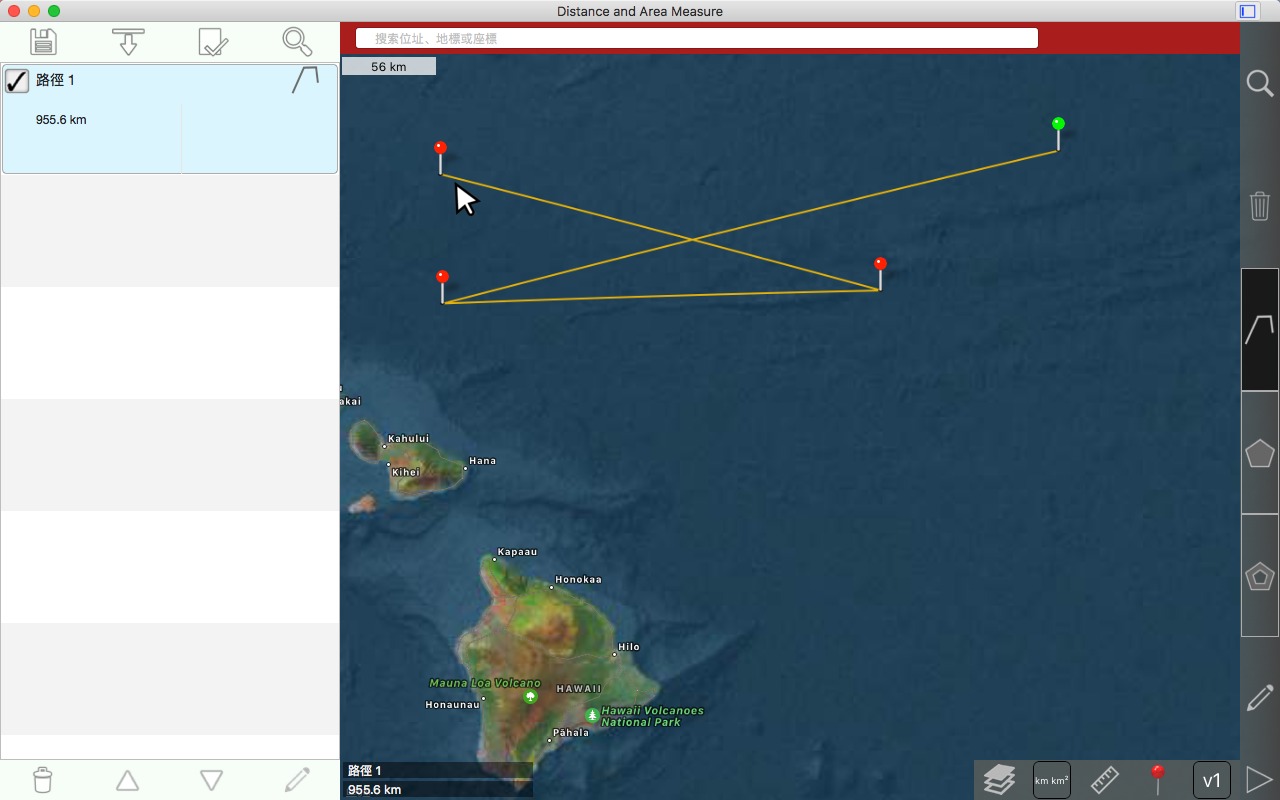This screenshot has width=1280, height=800.
Task: Click the ruler icon in bottom toolbar
Action: (1104, 779)
